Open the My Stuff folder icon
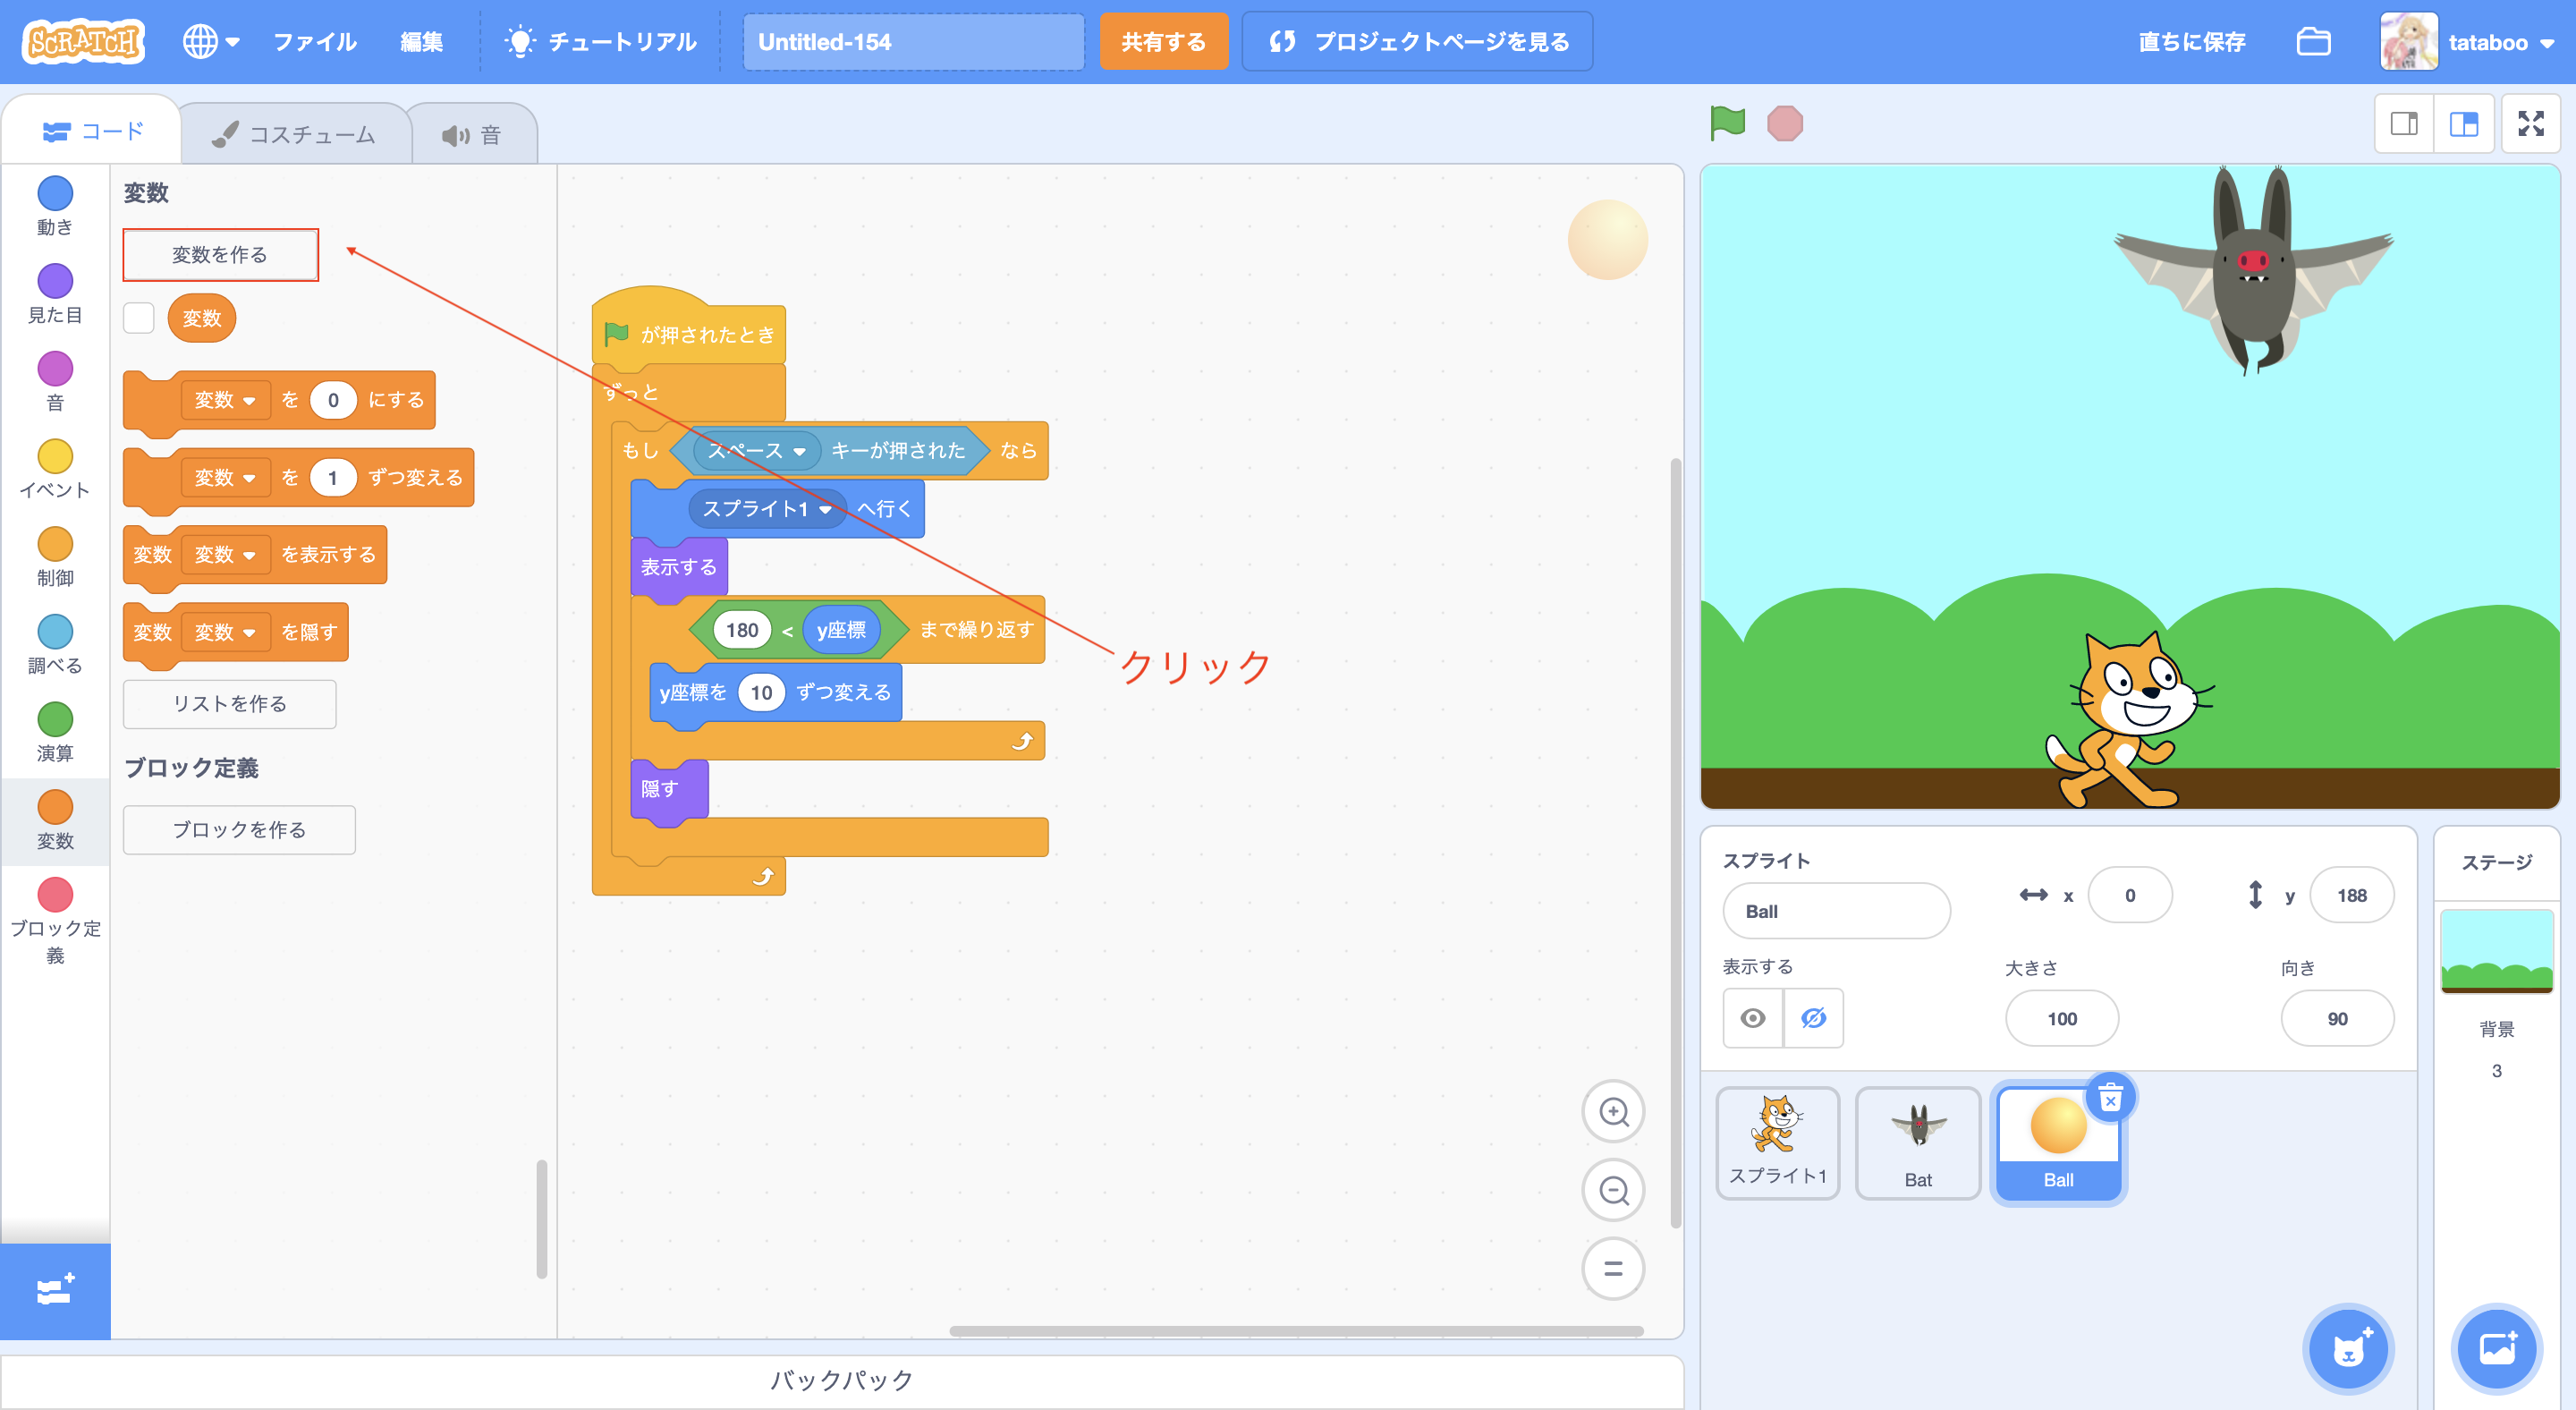The height and width of the screenshot is (1410, 2576). [x=2313, y=42]
